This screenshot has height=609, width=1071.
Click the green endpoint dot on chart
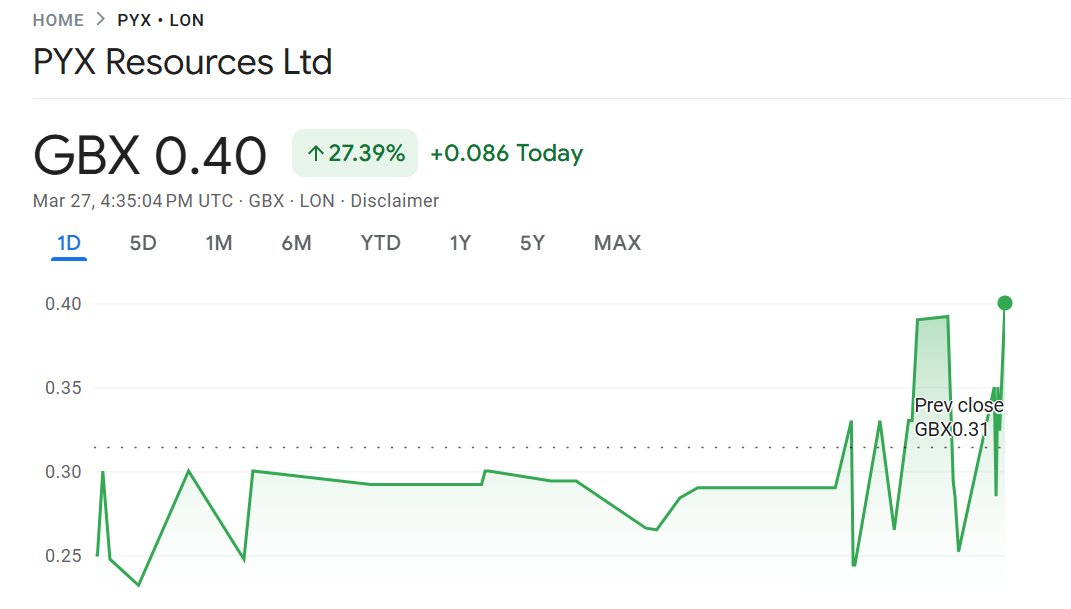pos(1005,303)
